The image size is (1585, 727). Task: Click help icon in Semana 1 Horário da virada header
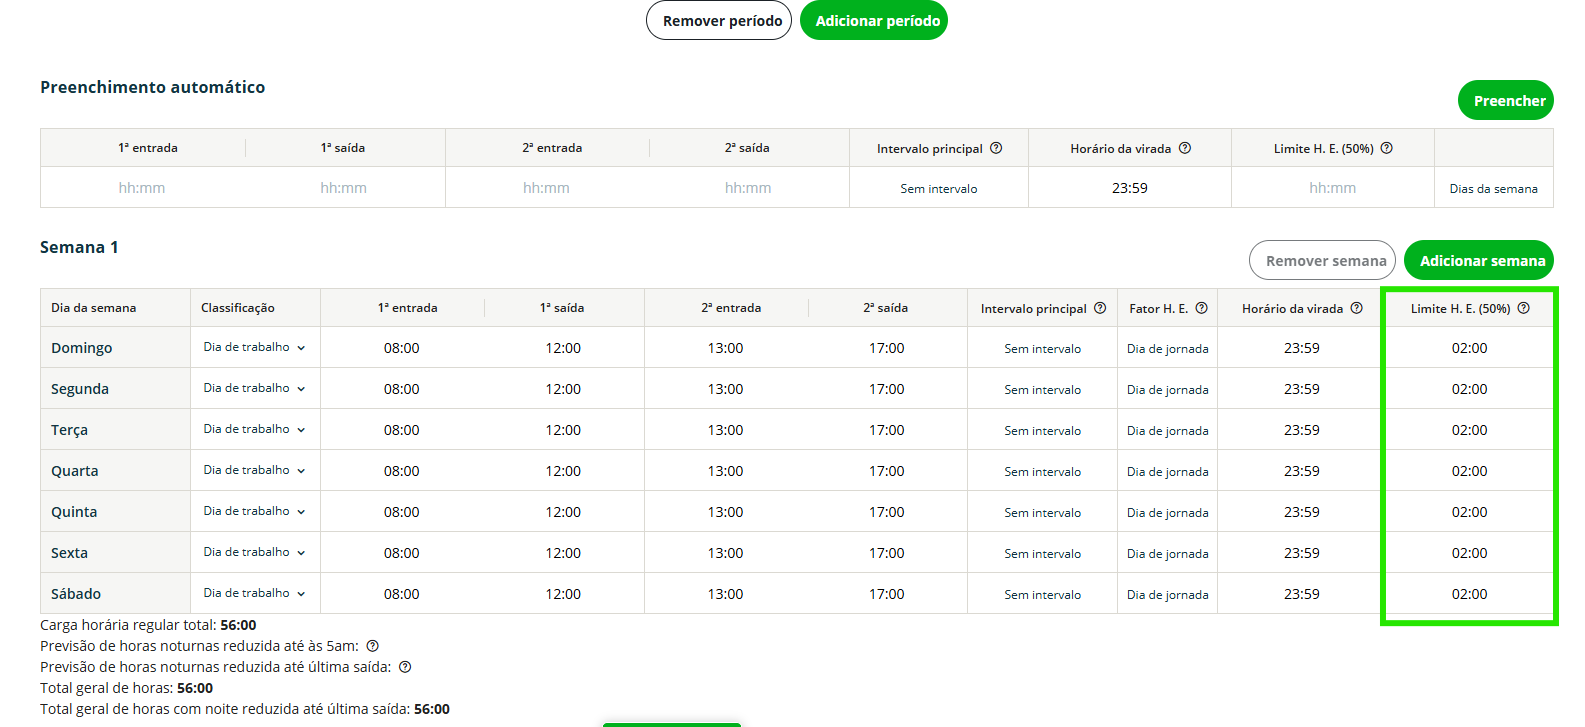[1357, 308]
